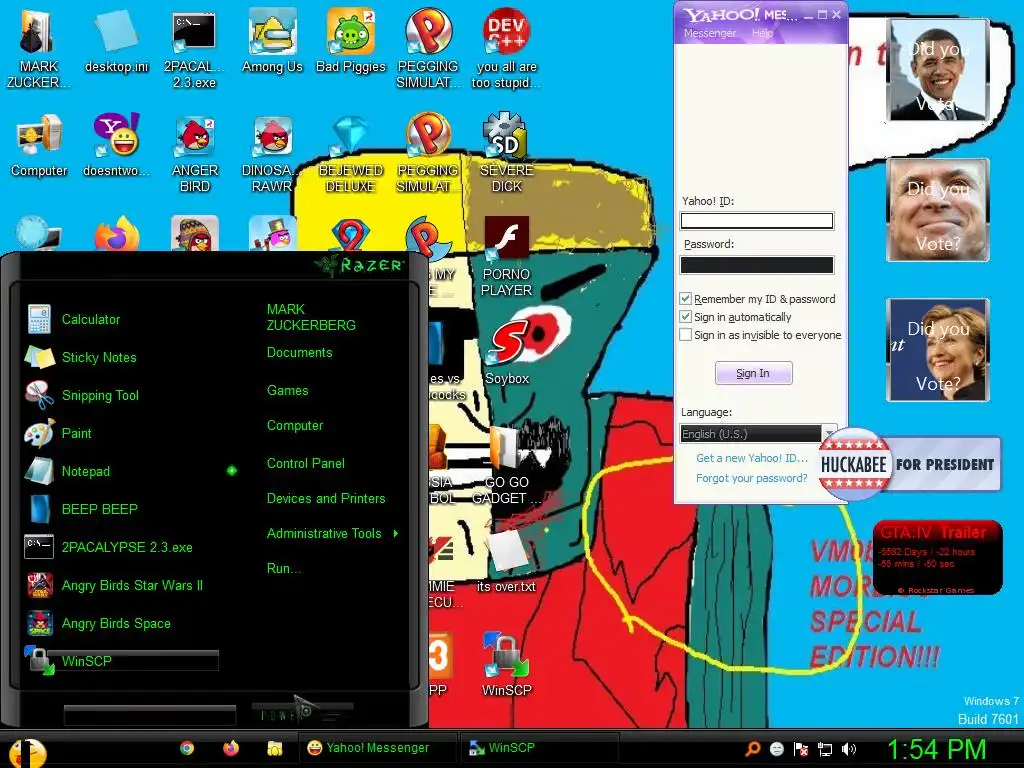Click Chrome icon in the taskbar
The image size is (1024, 768).
coord(187,748)
